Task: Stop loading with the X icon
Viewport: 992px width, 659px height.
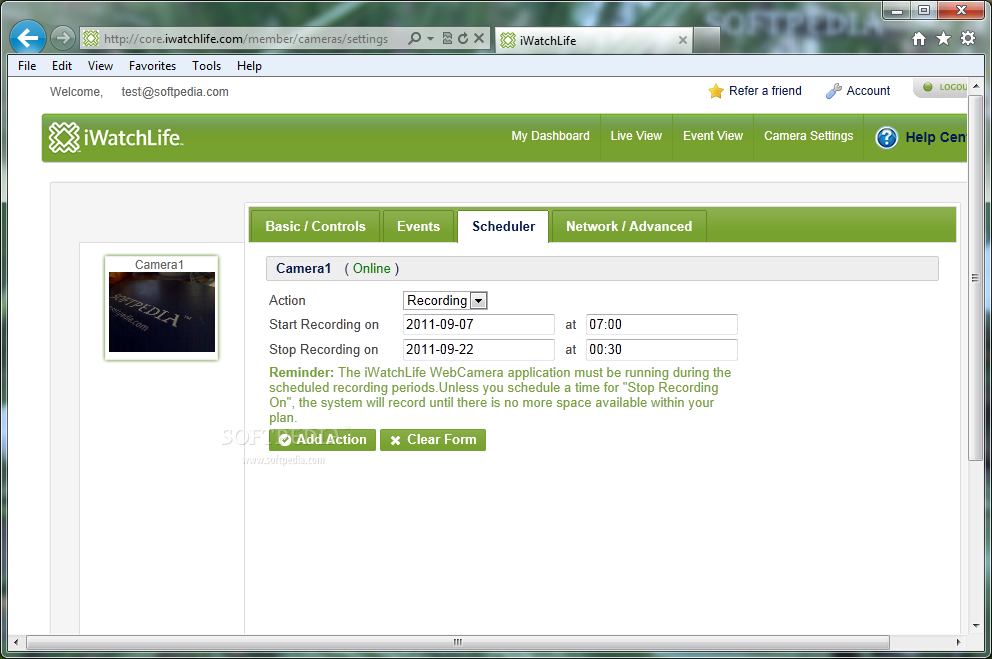Action: coord(479,39)
